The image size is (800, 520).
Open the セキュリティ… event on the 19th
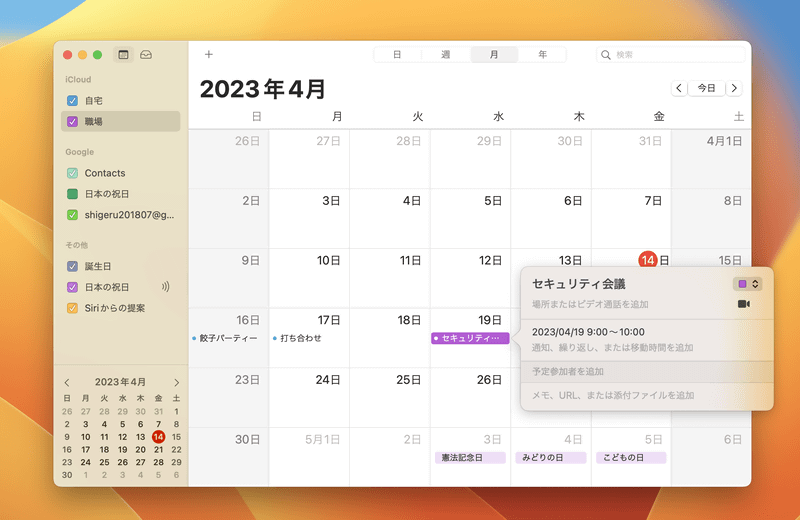470,338
